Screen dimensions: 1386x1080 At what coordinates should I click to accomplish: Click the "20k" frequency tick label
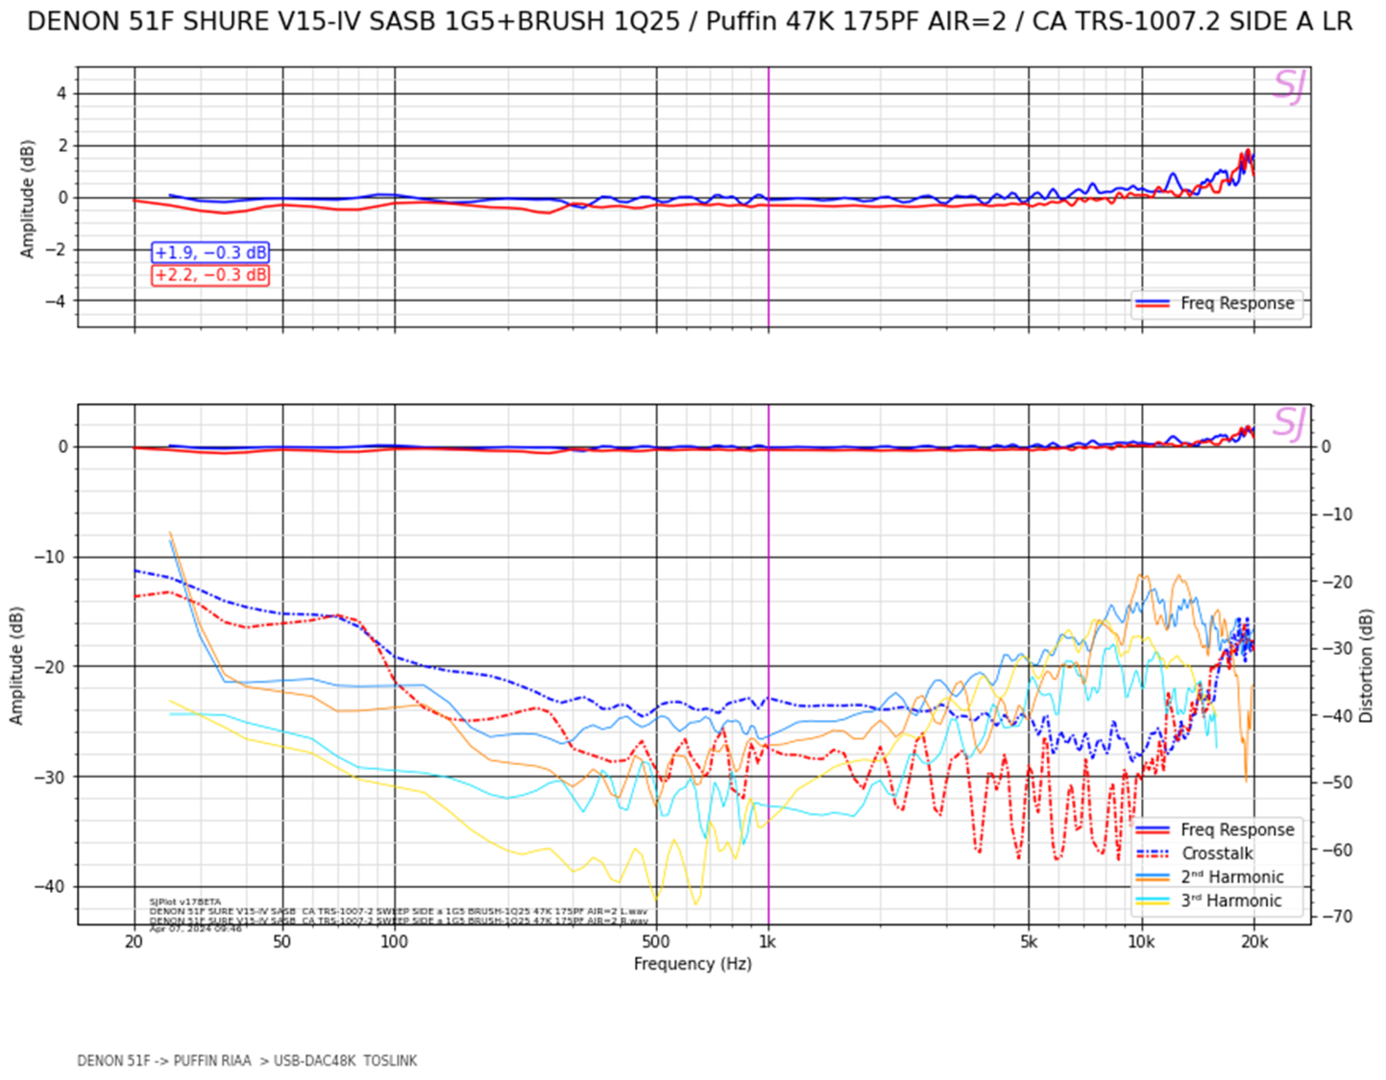click(1254, 942)
